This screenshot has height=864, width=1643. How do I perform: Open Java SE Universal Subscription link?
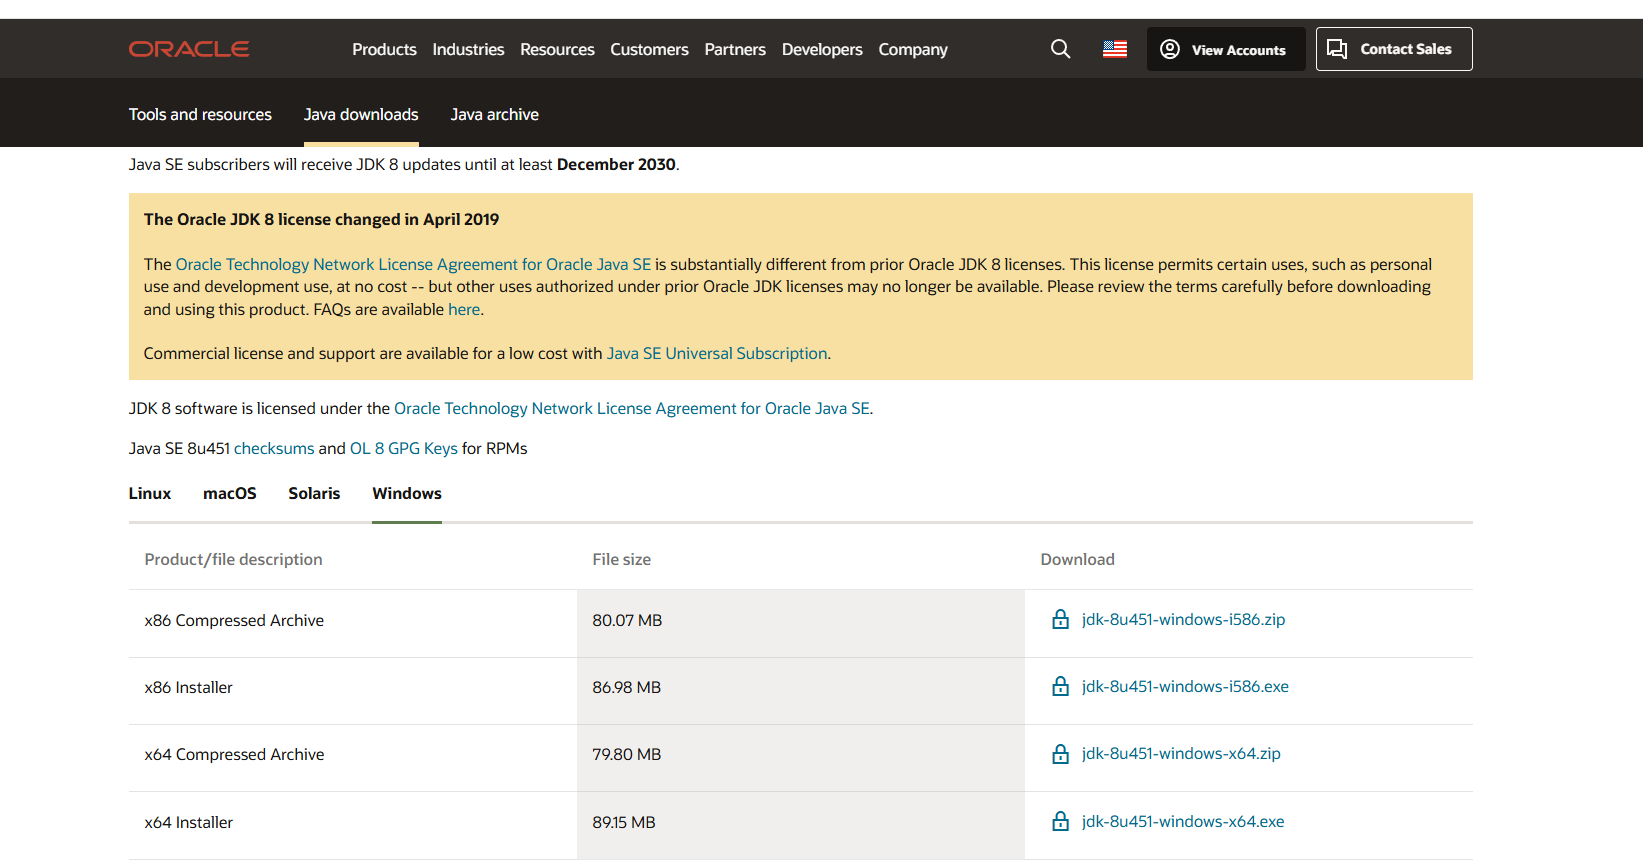717,353
